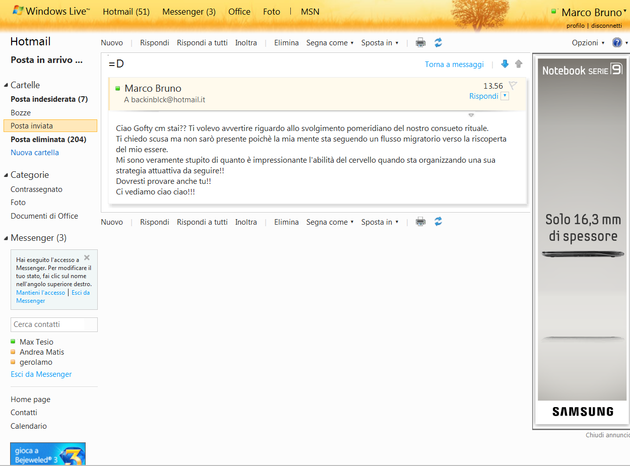Click the profilo link
The image size is (630, 466).
(x=575, y=25)
